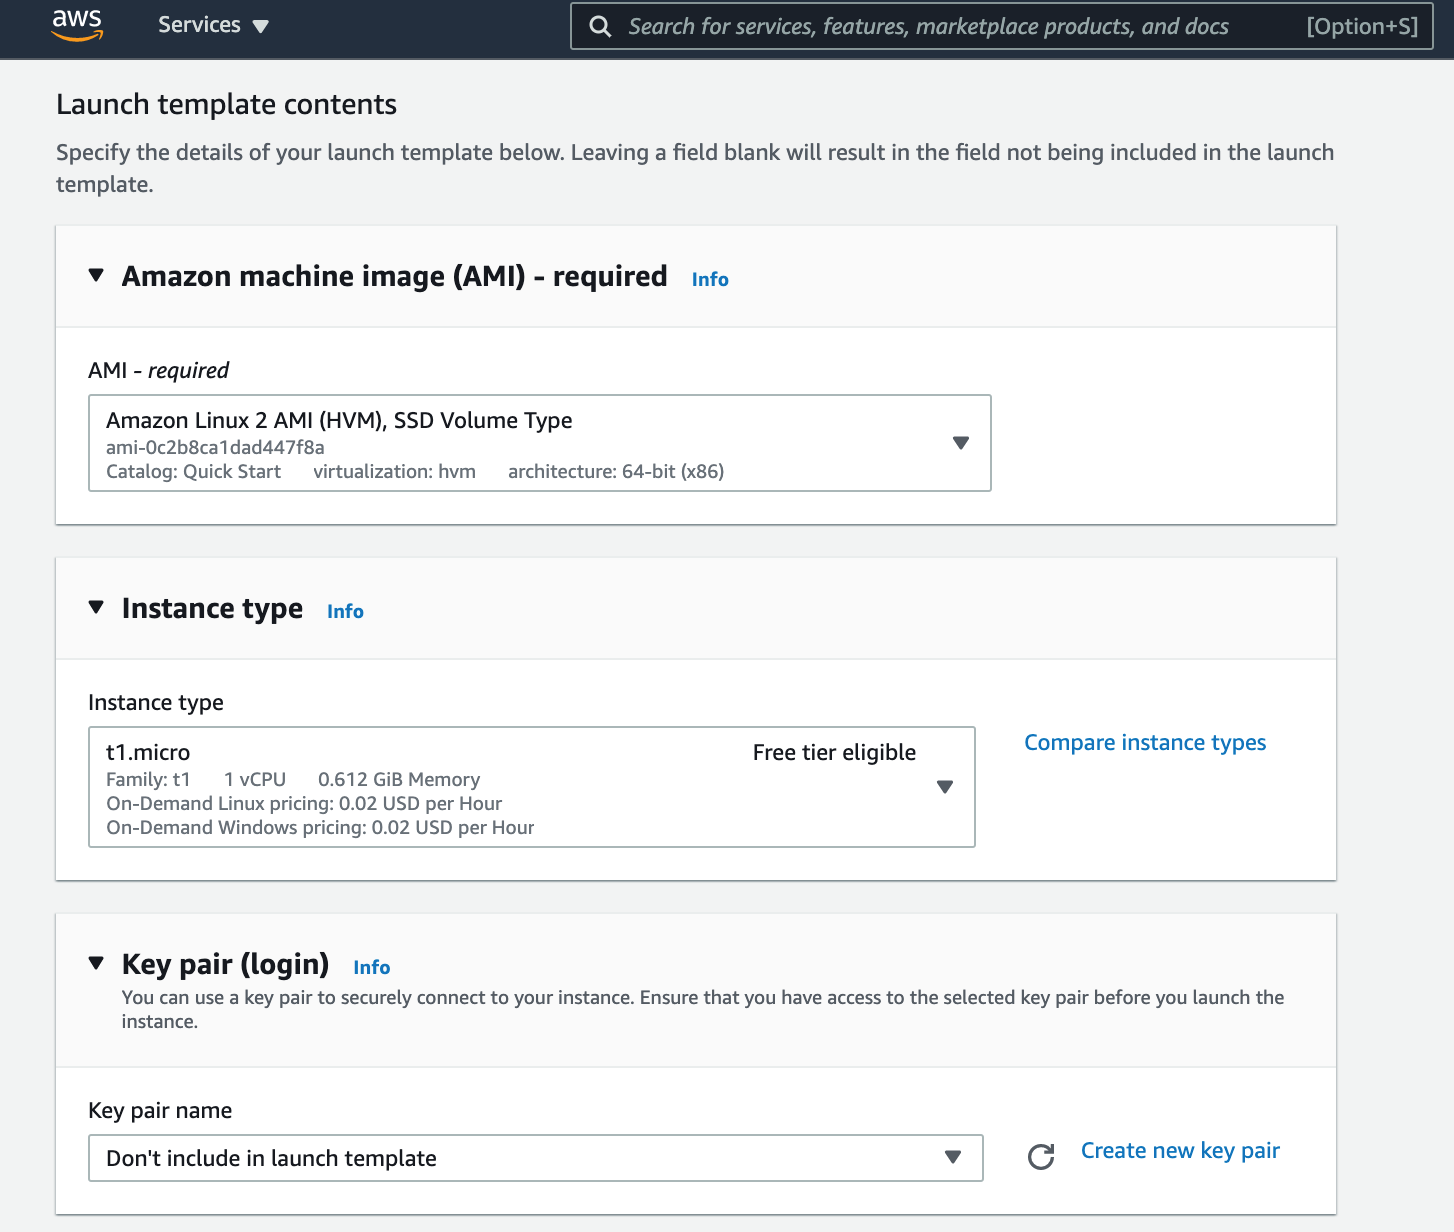Collapse the Amazon machine image section
Image resolution: width=1454 pixels, height=1232 pixels.
click(96, 276)
